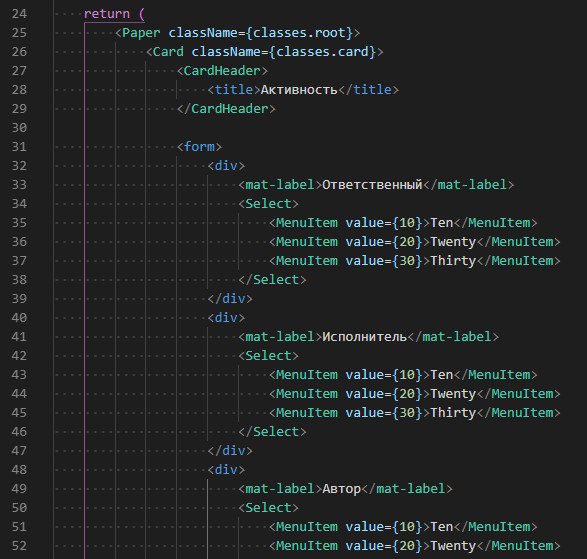This screenshot has height=559, width=587.
Task: Click Ten text on line 51
Action: pyautogui.click(x=442, y=527)
